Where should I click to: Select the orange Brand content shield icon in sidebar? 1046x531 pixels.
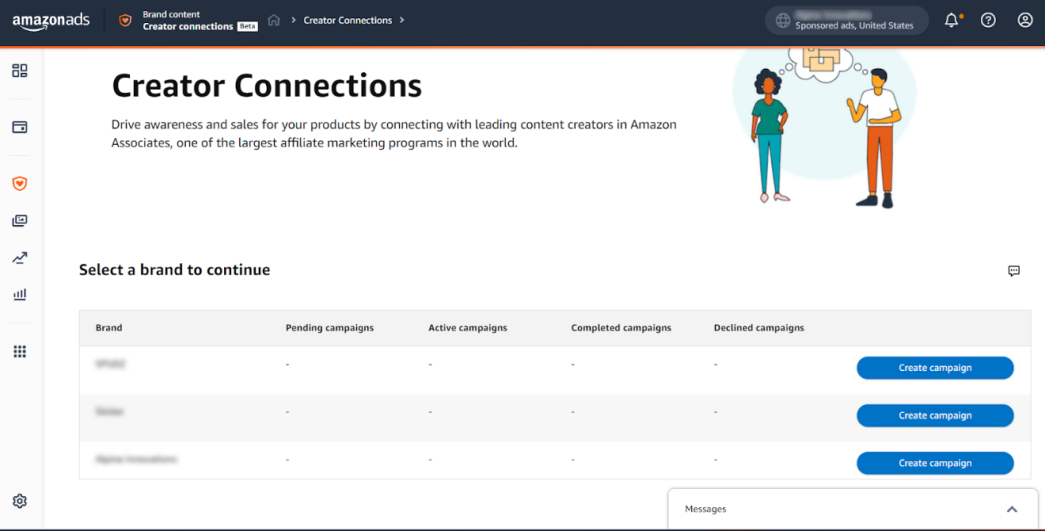[x=20, y=183]
